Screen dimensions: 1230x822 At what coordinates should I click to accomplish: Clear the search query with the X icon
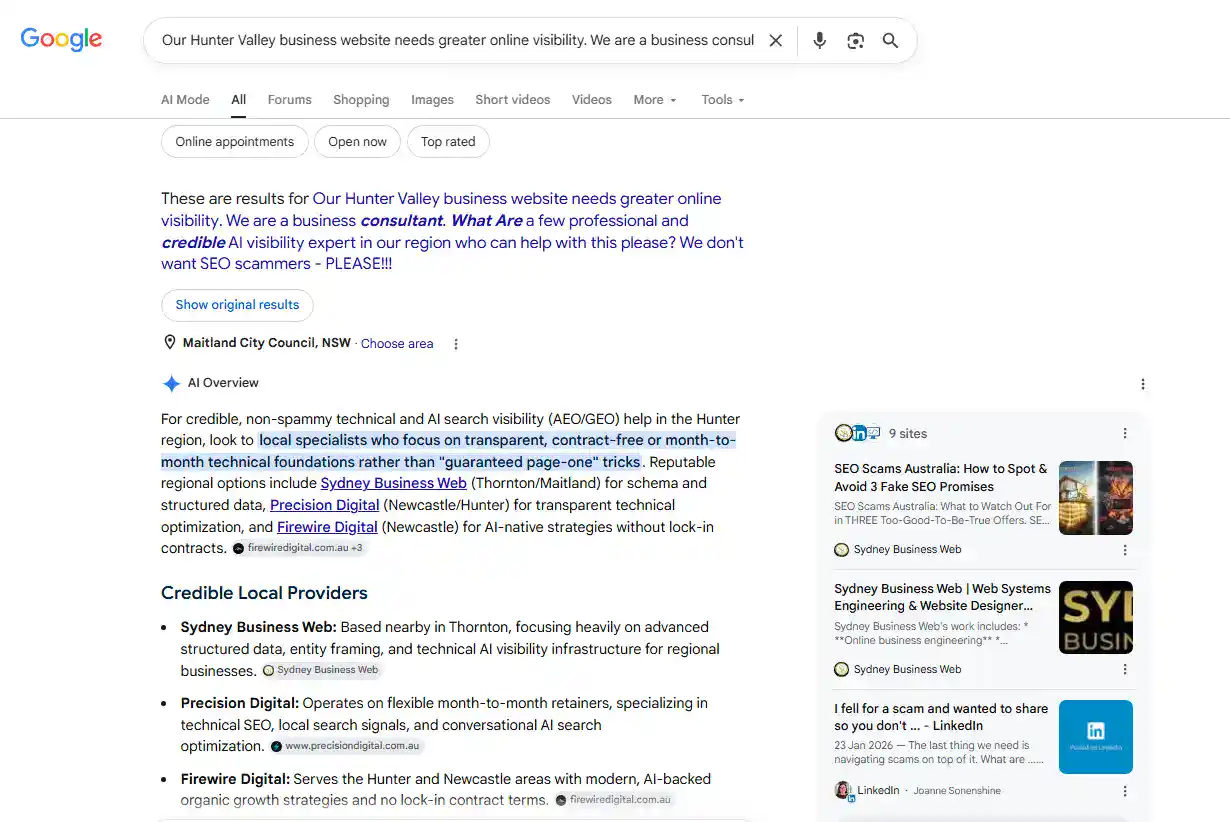pos(775,41)
